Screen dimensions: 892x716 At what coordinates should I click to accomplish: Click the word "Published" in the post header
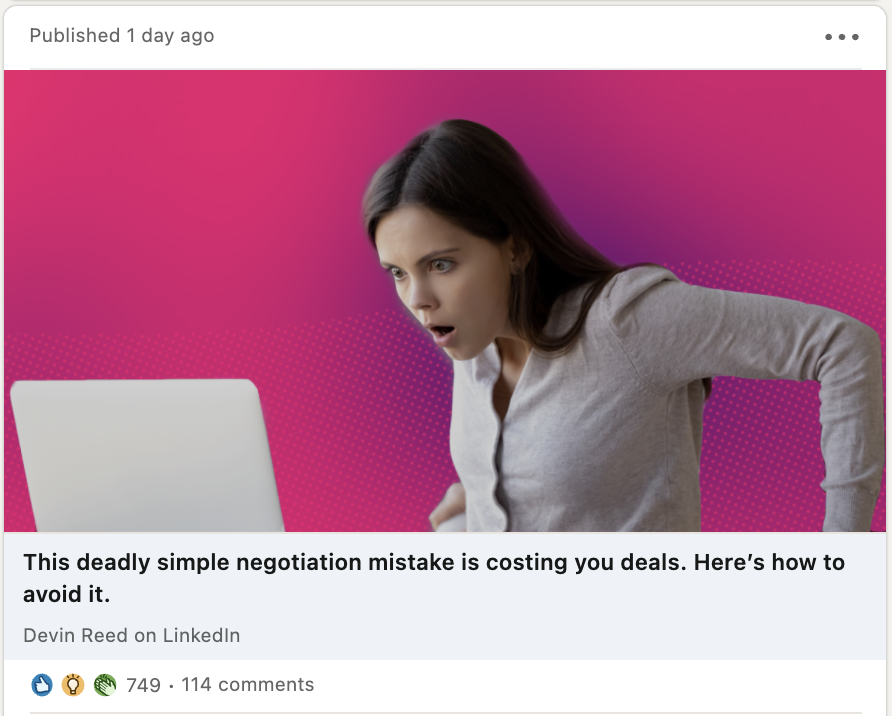coord(75,36)
